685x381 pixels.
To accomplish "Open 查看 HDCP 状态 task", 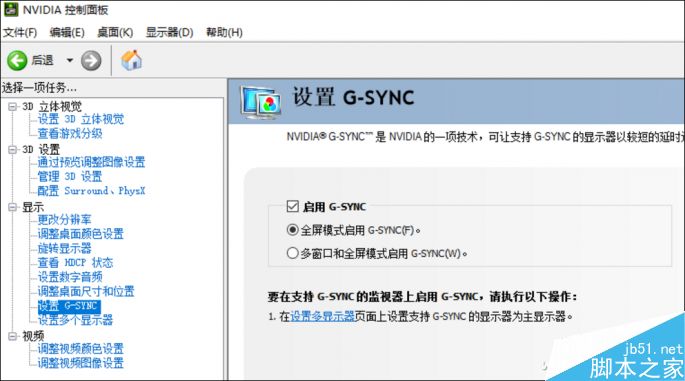I will point(75,263).
